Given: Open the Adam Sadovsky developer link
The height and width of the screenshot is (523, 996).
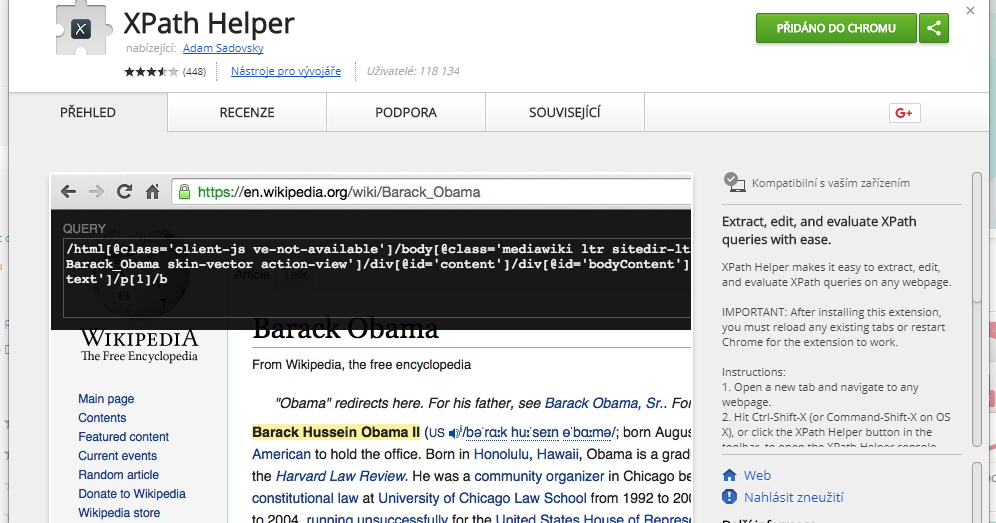Looking at the screenshot, I should pyautogui.click(x=223, y=48).
